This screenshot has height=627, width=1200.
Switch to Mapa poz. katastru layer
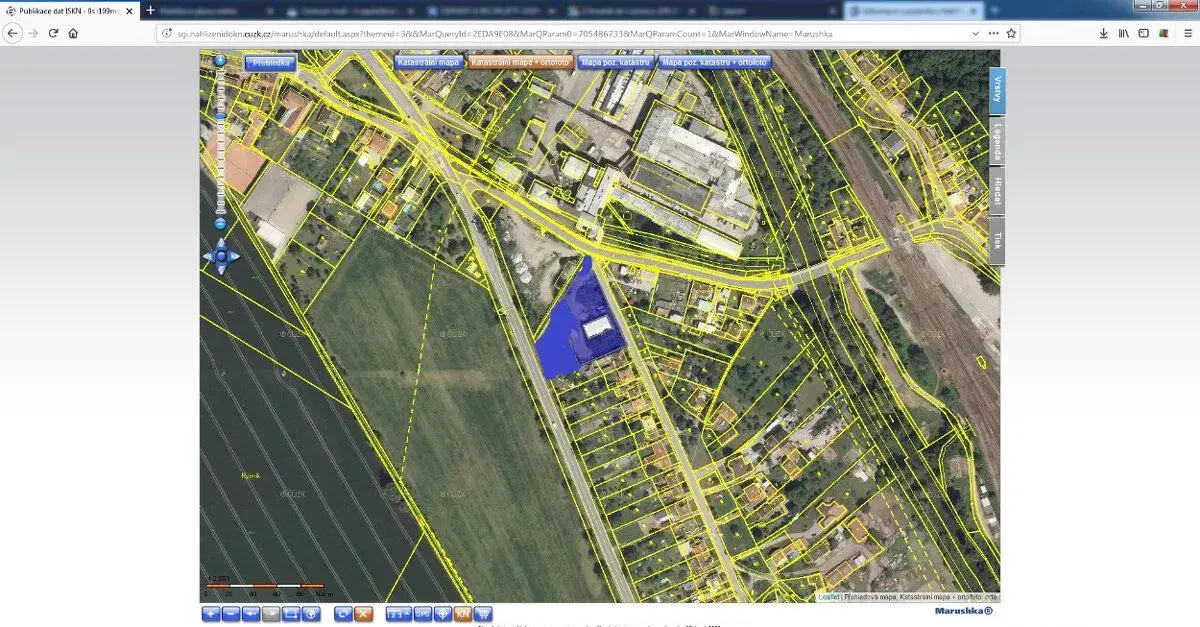(x=615, y=62)
